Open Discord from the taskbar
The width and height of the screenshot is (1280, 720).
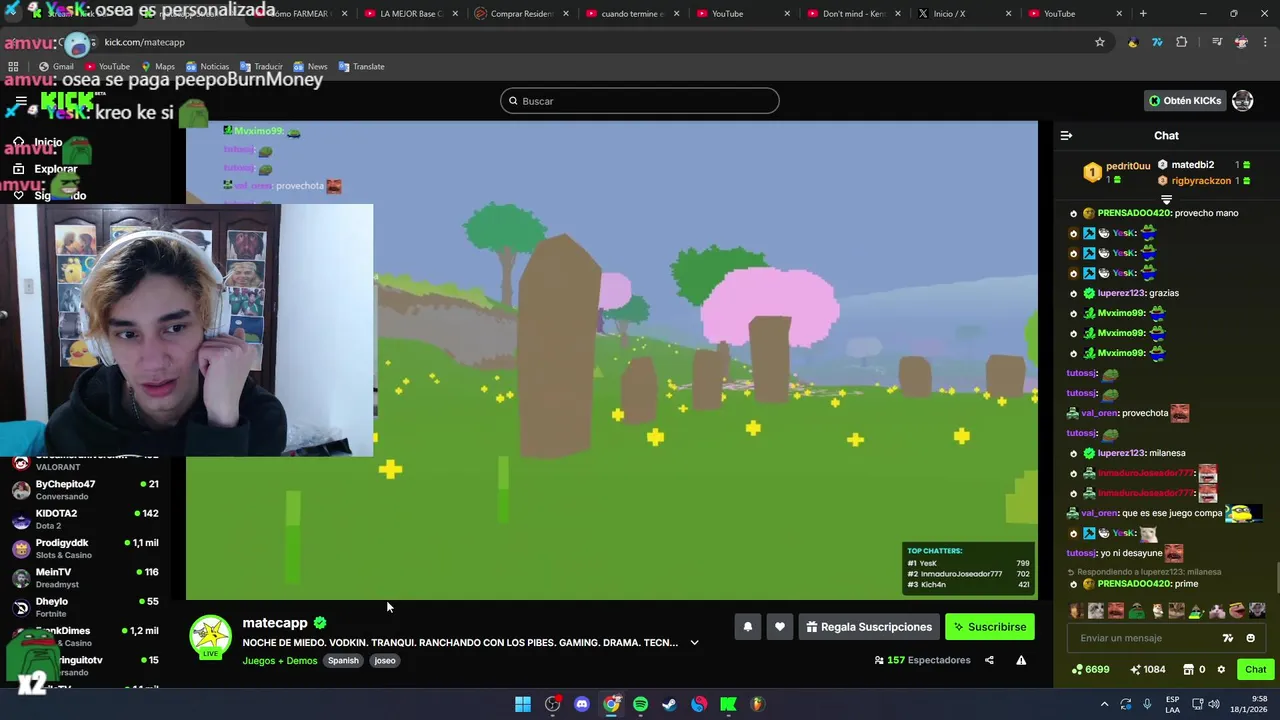582,704
